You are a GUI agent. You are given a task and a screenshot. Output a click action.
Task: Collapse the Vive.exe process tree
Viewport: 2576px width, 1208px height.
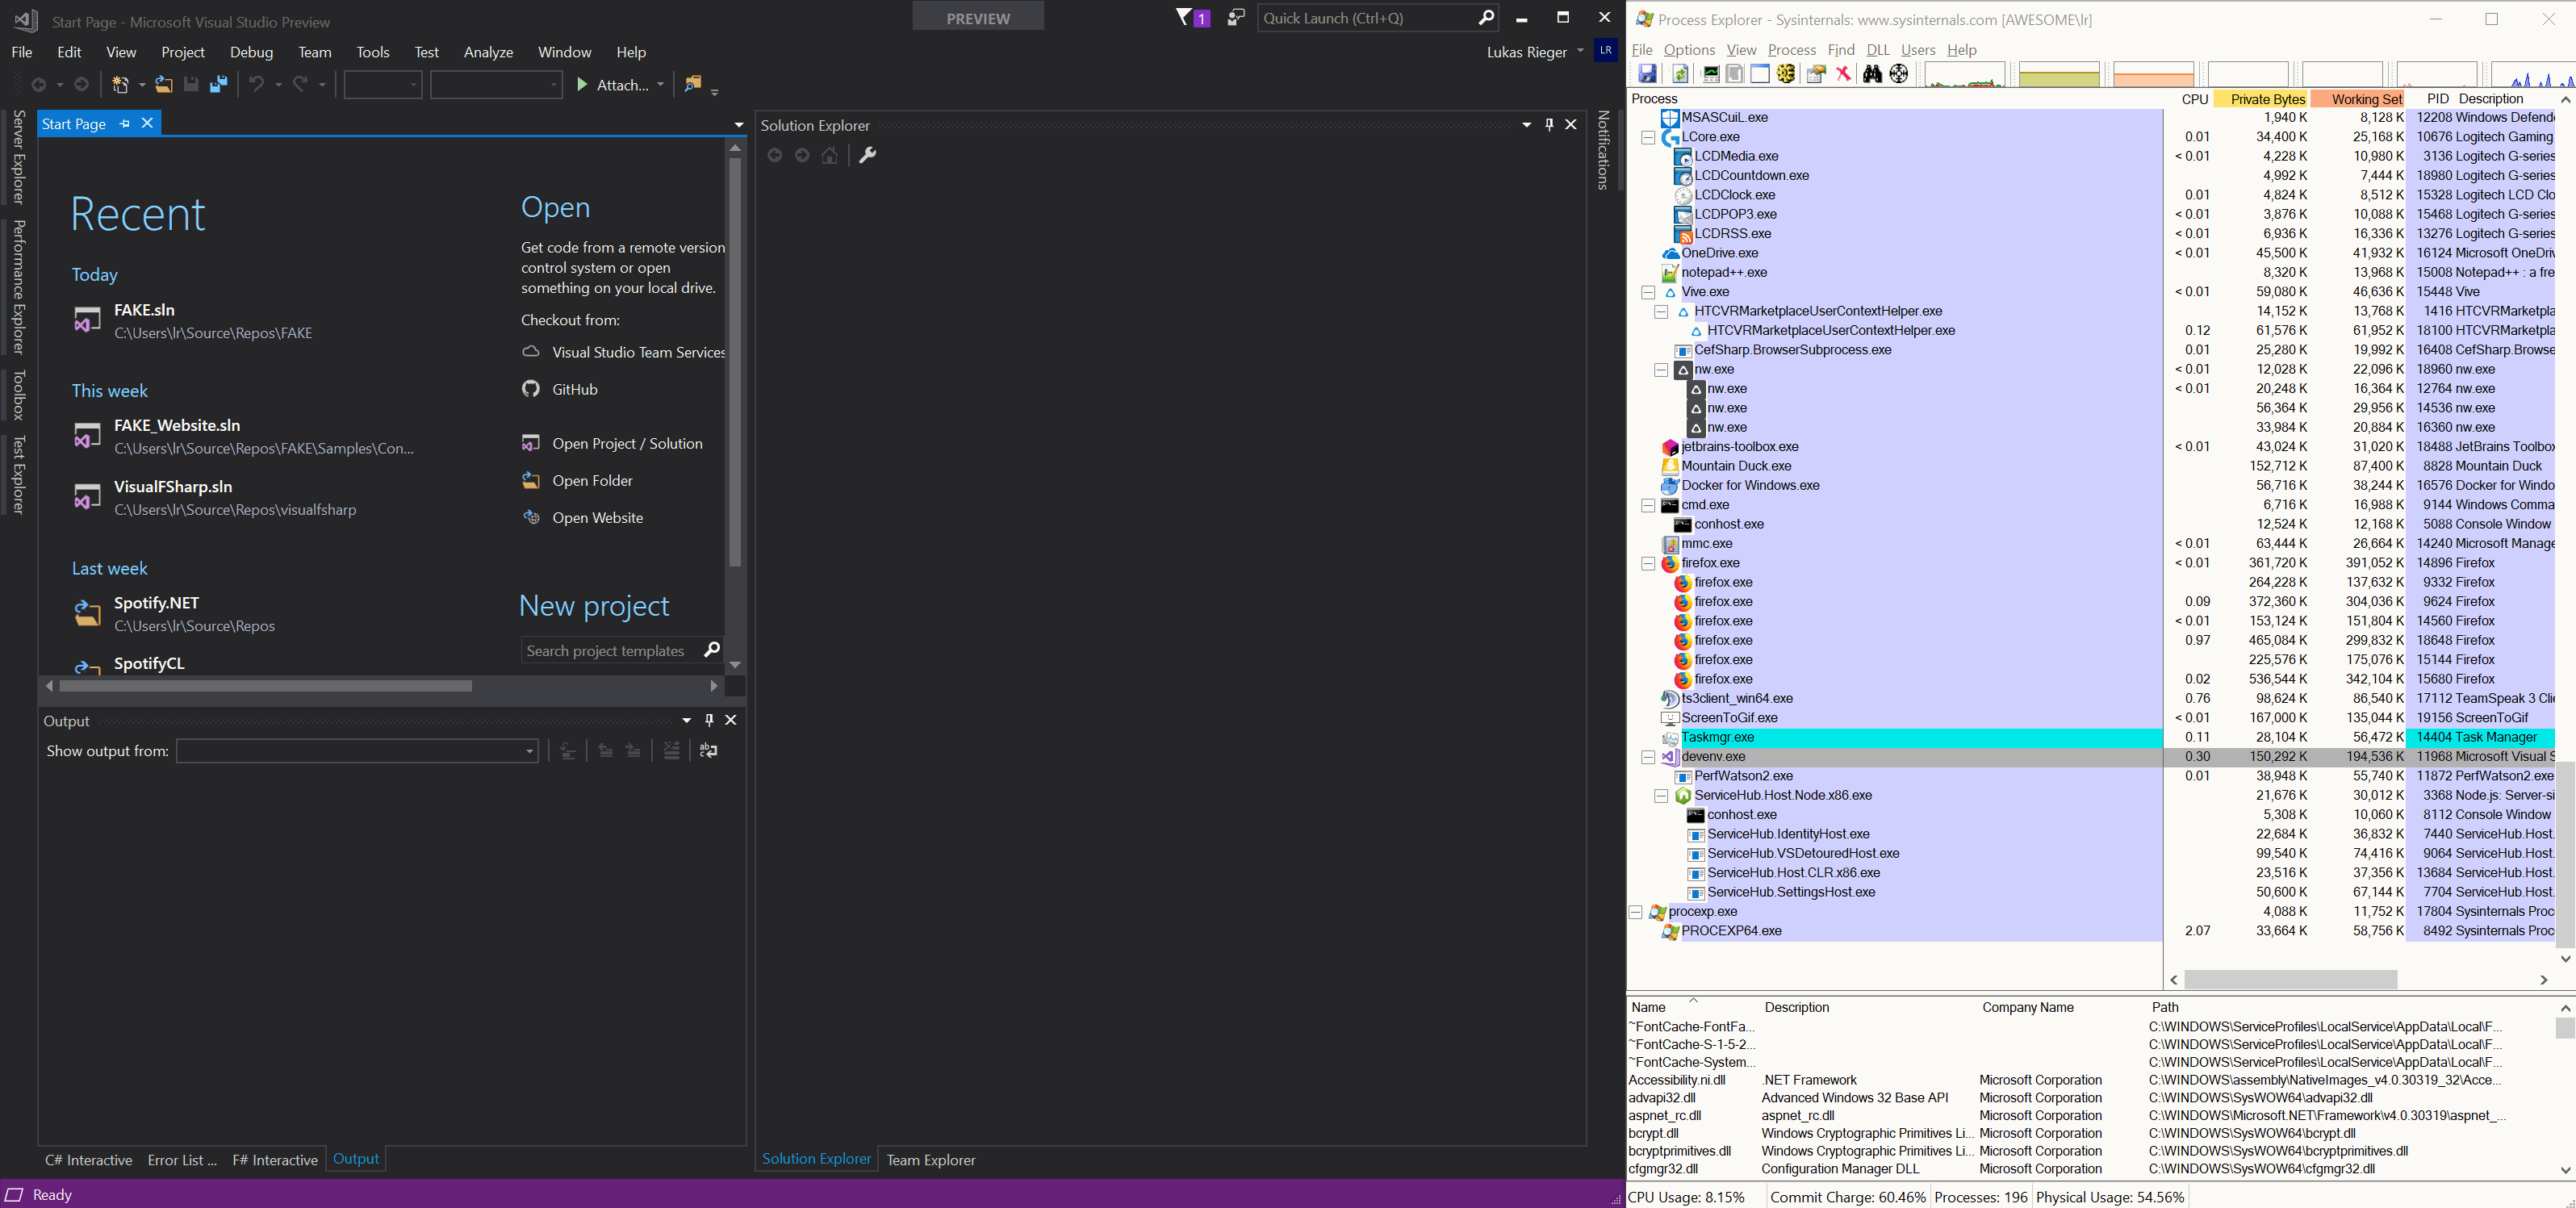point(1648,292)
